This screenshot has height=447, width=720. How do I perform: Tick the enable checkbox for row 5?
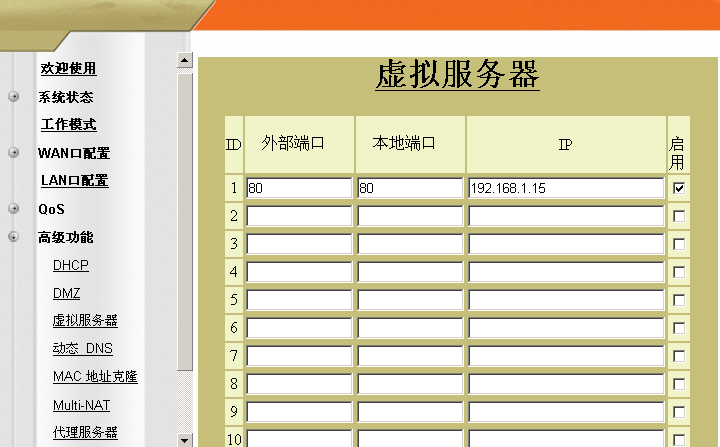click(679, 300)
